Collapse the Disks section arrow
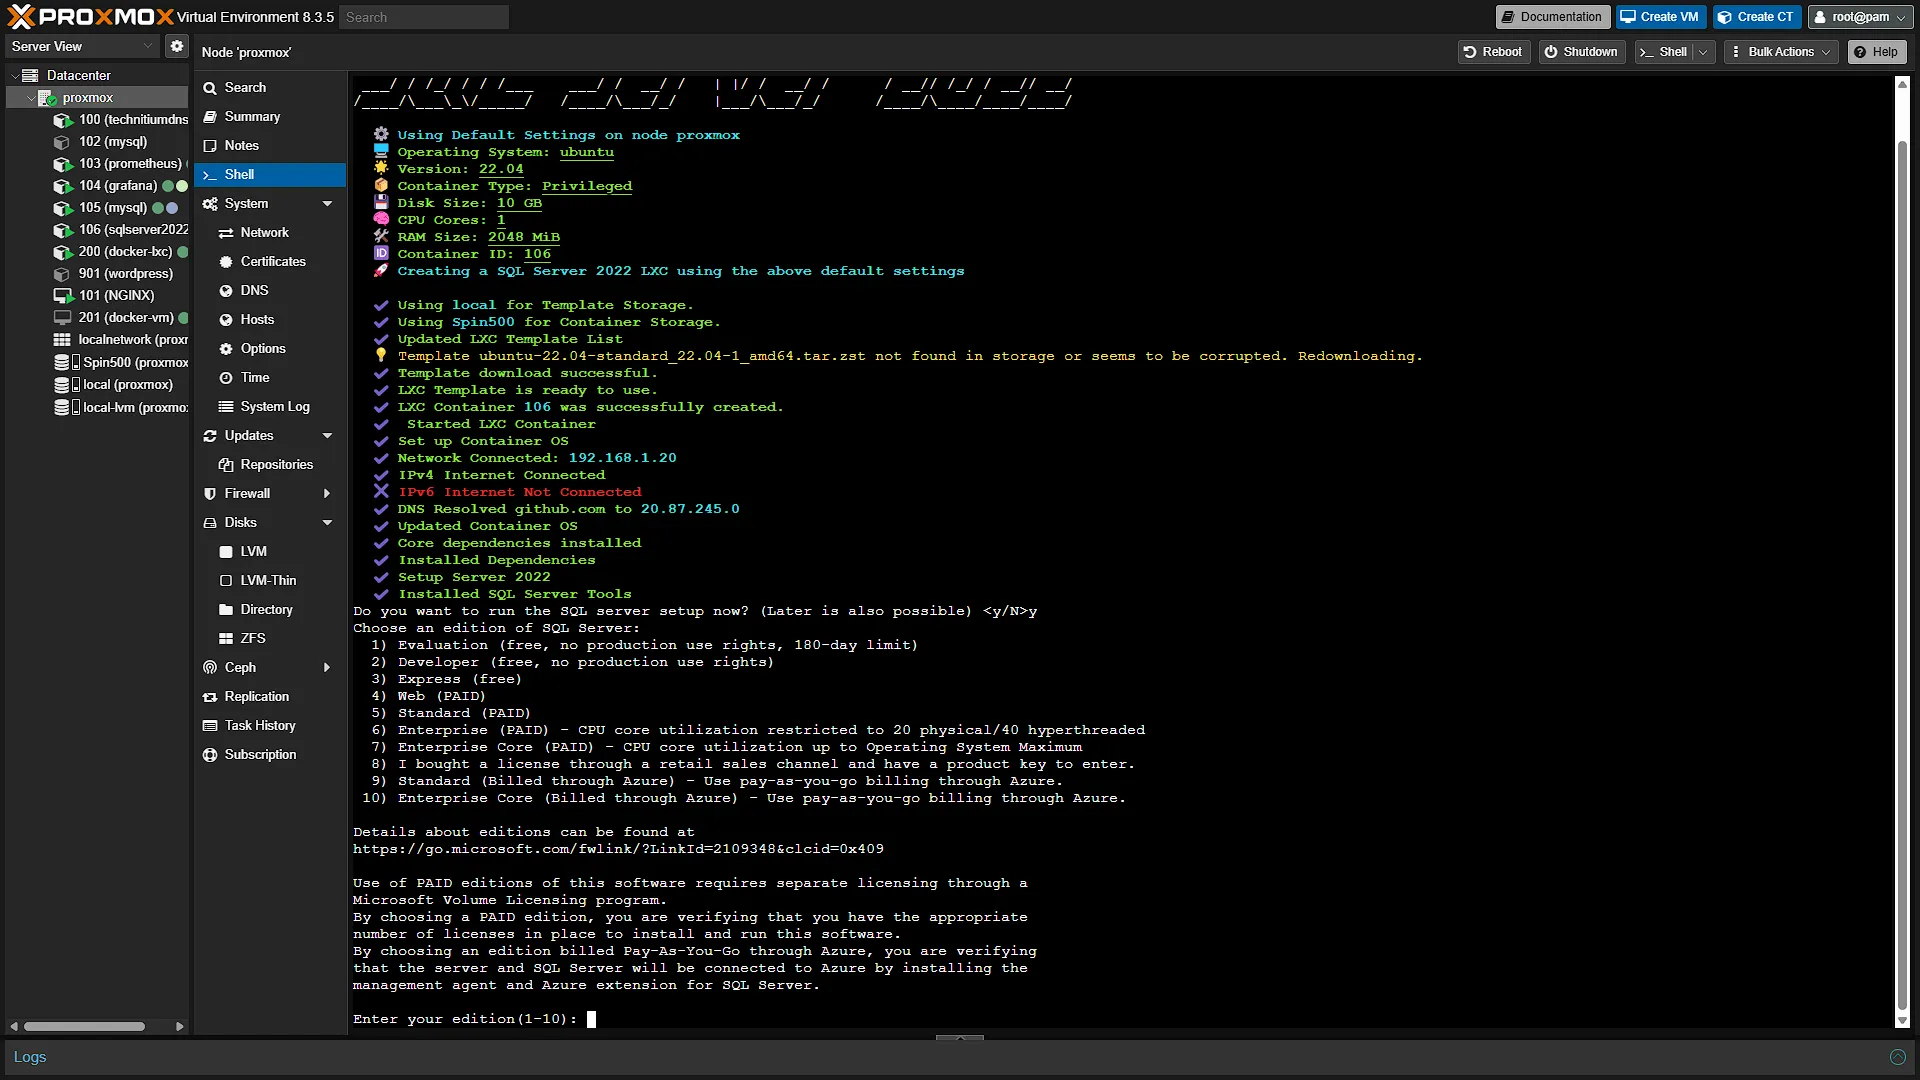The image size is (1920, 1080). pyautogui.click(x=327, y=523)
